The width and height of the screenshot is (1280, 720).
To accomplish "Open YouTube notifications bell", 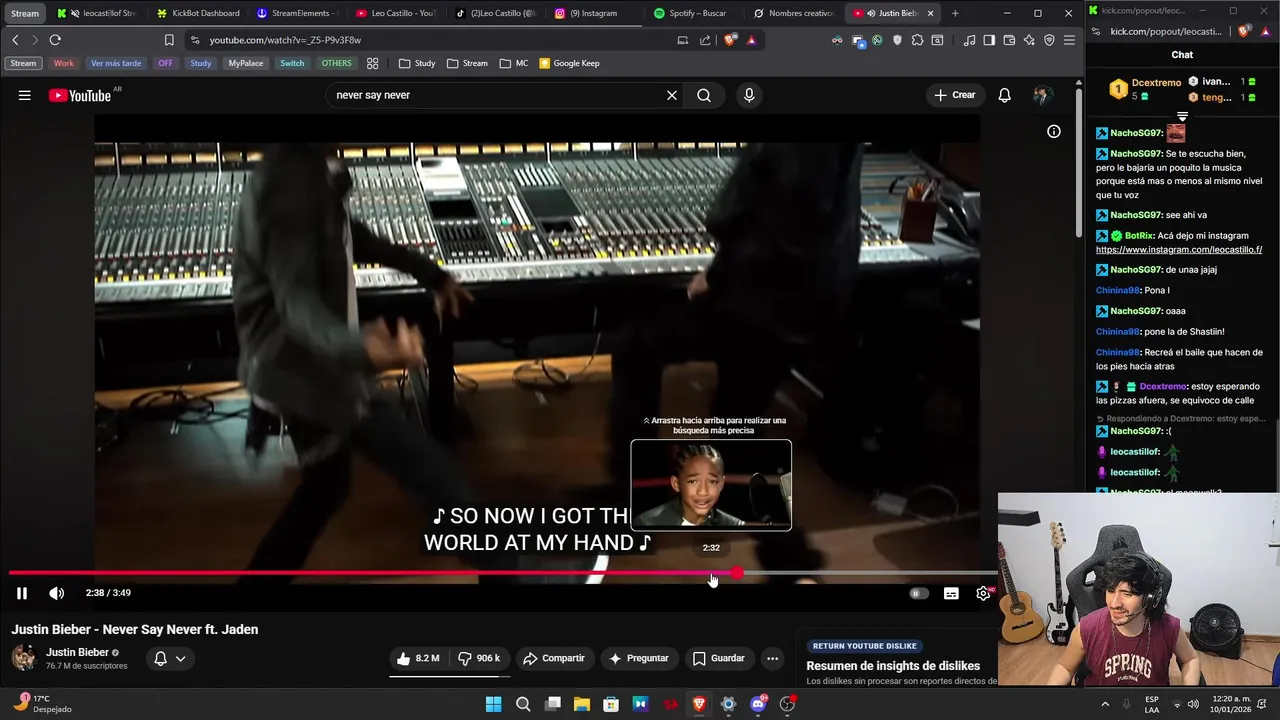I will pyautogui.click(x=1004, y=95).
